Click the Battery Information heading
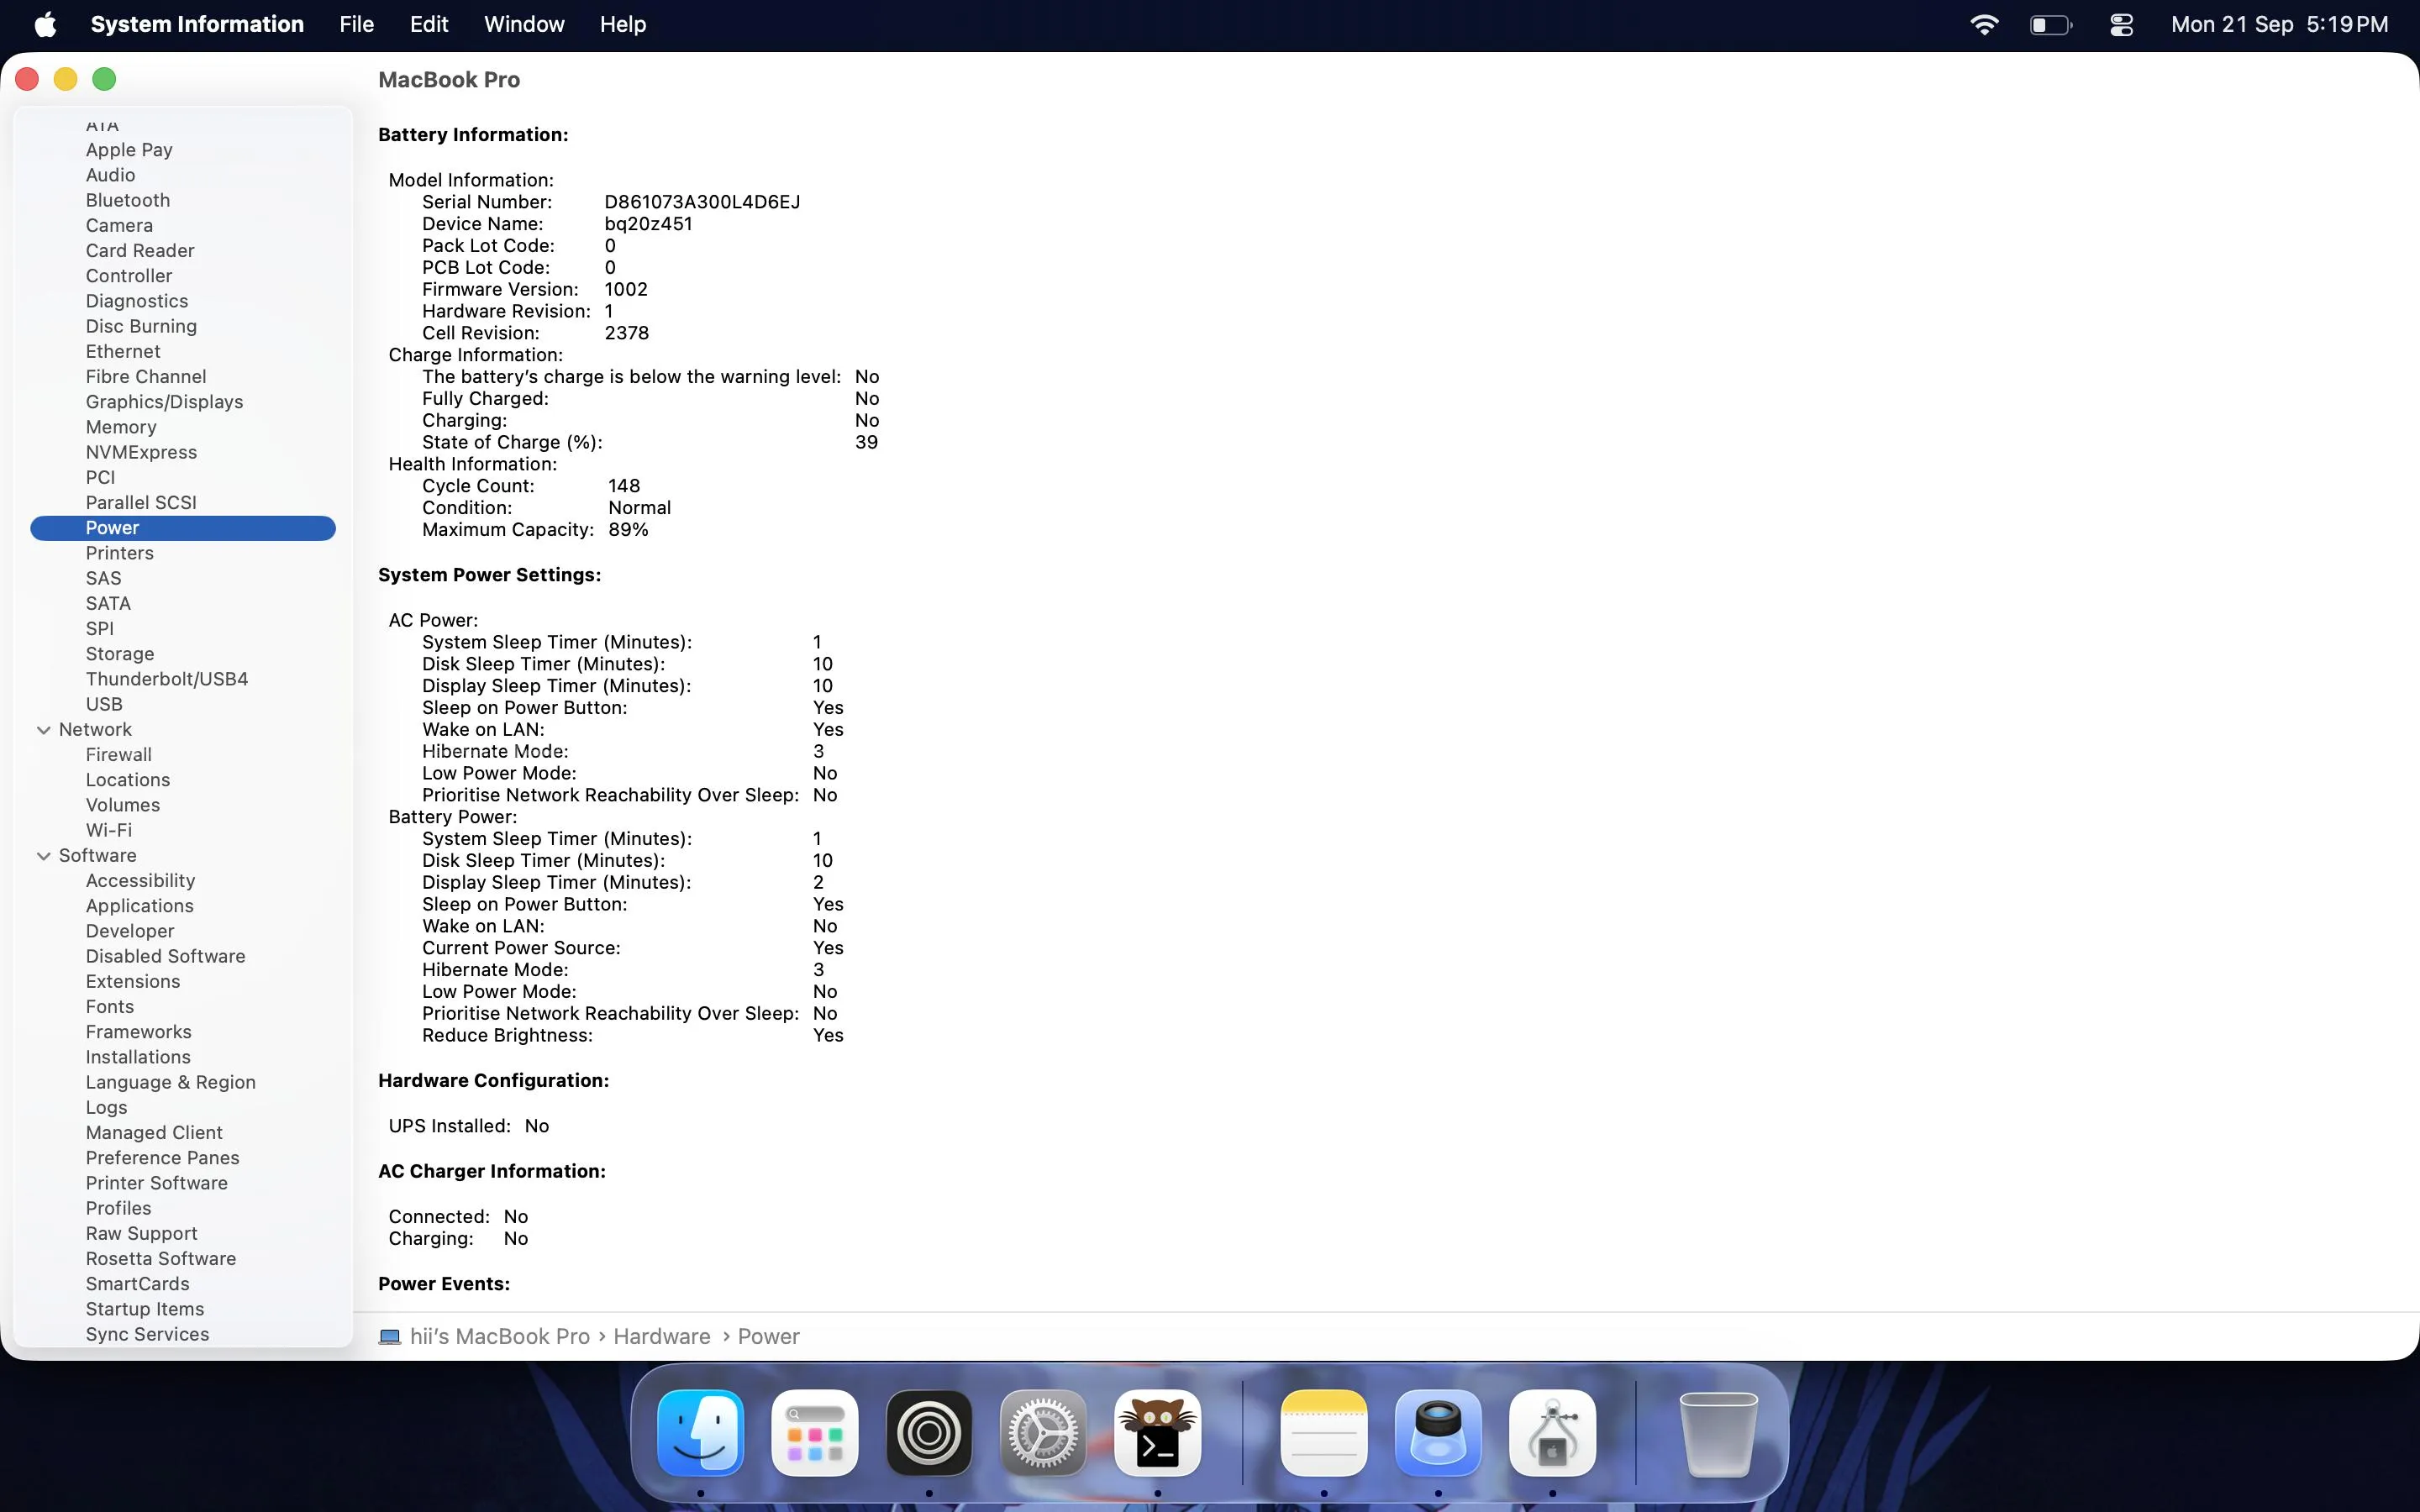 pos(473,135)
